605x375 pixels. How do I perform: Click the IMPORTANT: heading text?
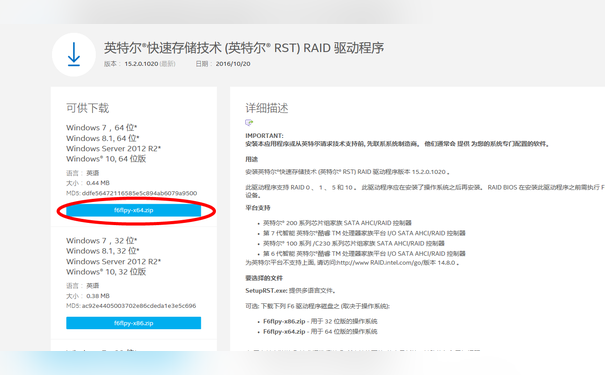pos(264,136)
